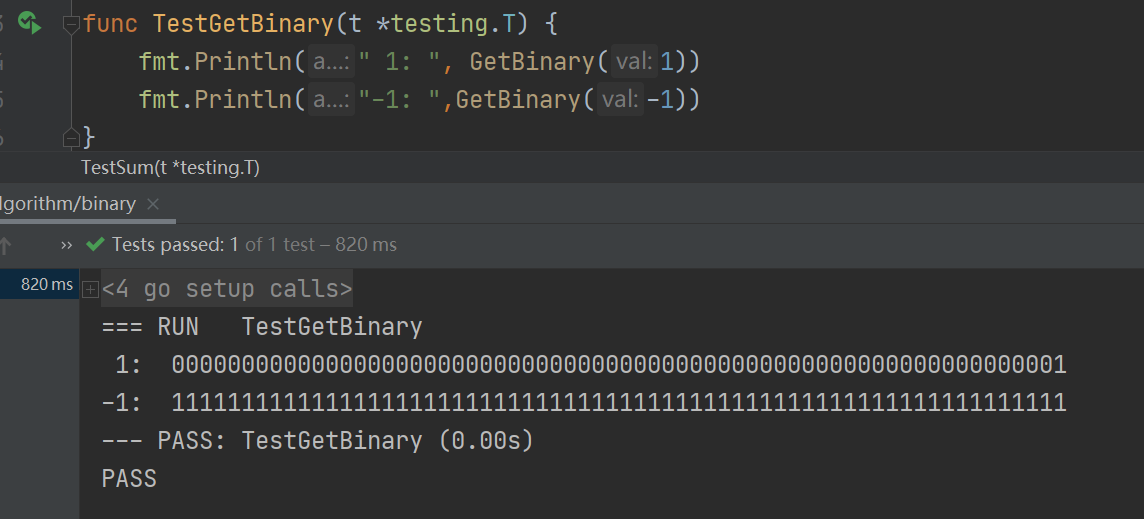Viewport: 1144px width, 519px height.
Task: Click the TestGetBinary function name in editor
Action: tap(243, 23)
